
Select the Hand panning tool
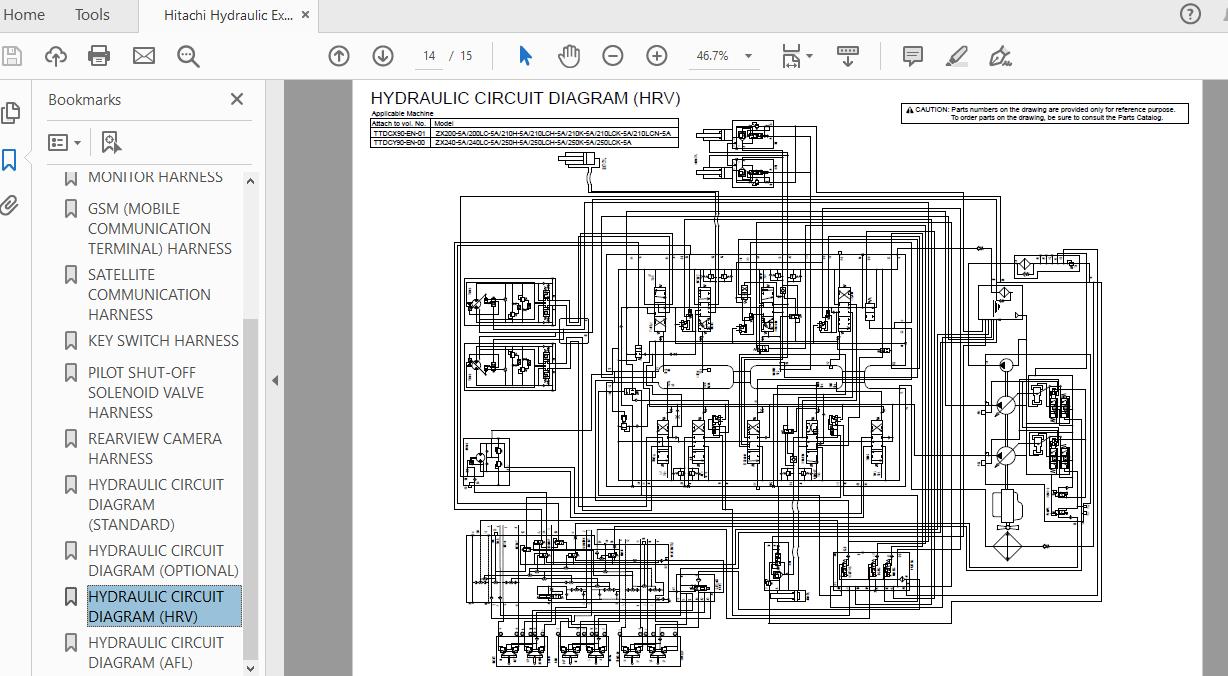coord(569,56)
